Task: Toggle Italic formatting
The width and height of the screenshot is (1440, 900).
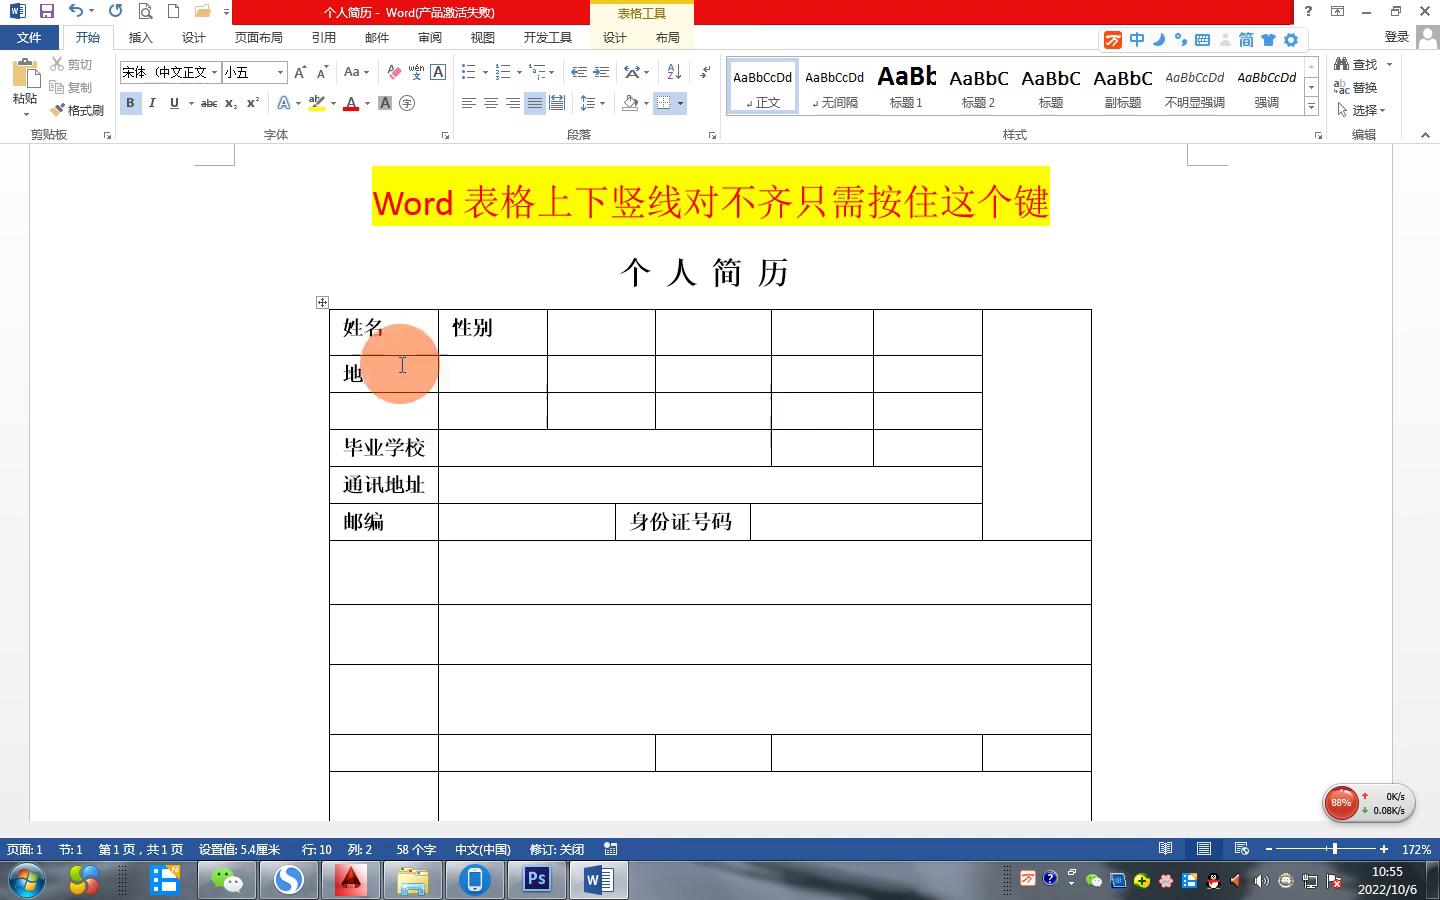Action: click(x=152, y=103)
